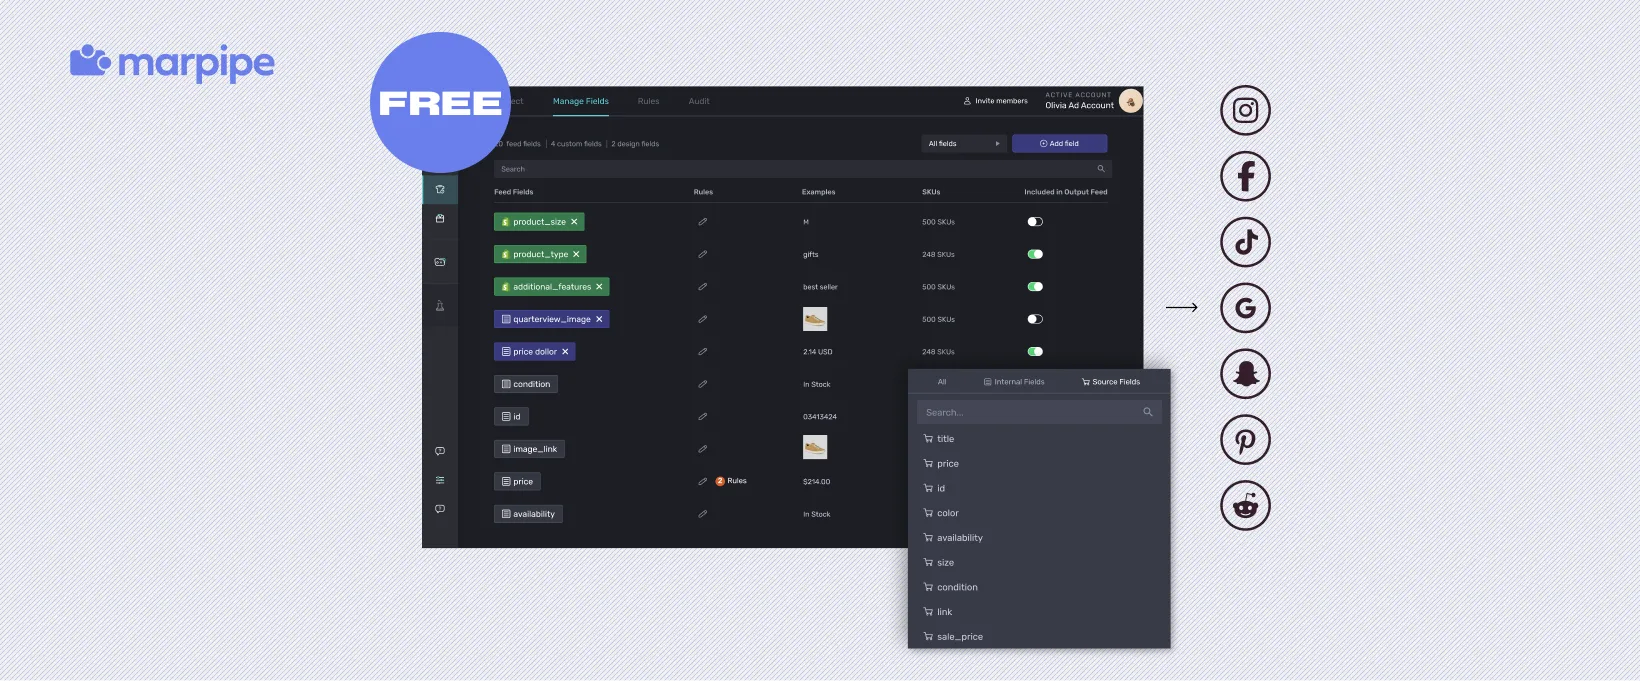Disable price dollor in output feed

[x=1035, y=352]
